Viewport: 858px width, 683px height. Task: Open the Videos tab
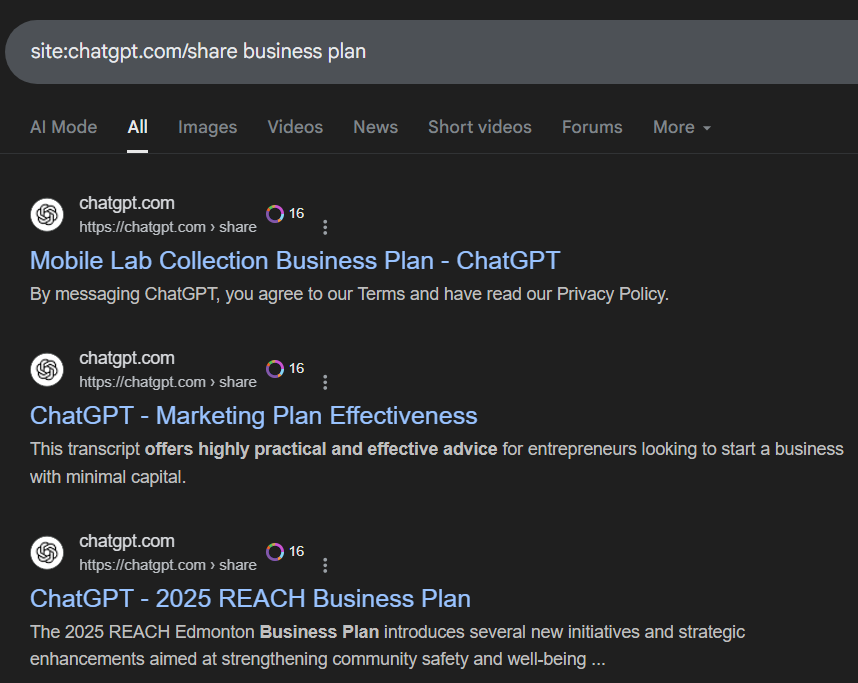[x=295, y=127]
